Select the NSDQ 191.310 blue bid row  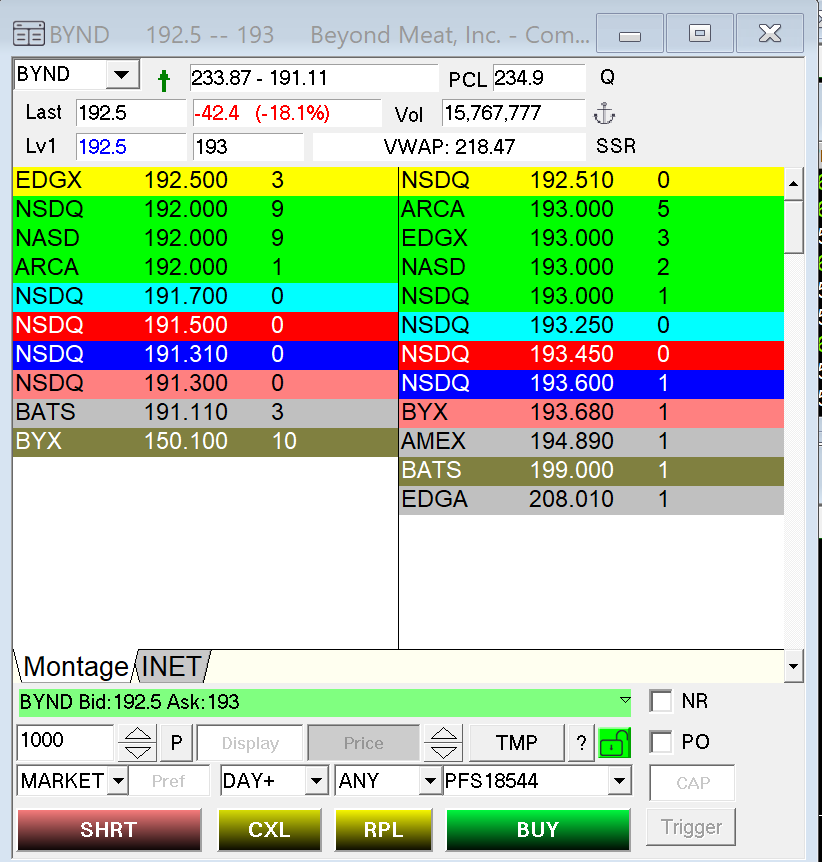pyautogui.click(x=205, y=354)
